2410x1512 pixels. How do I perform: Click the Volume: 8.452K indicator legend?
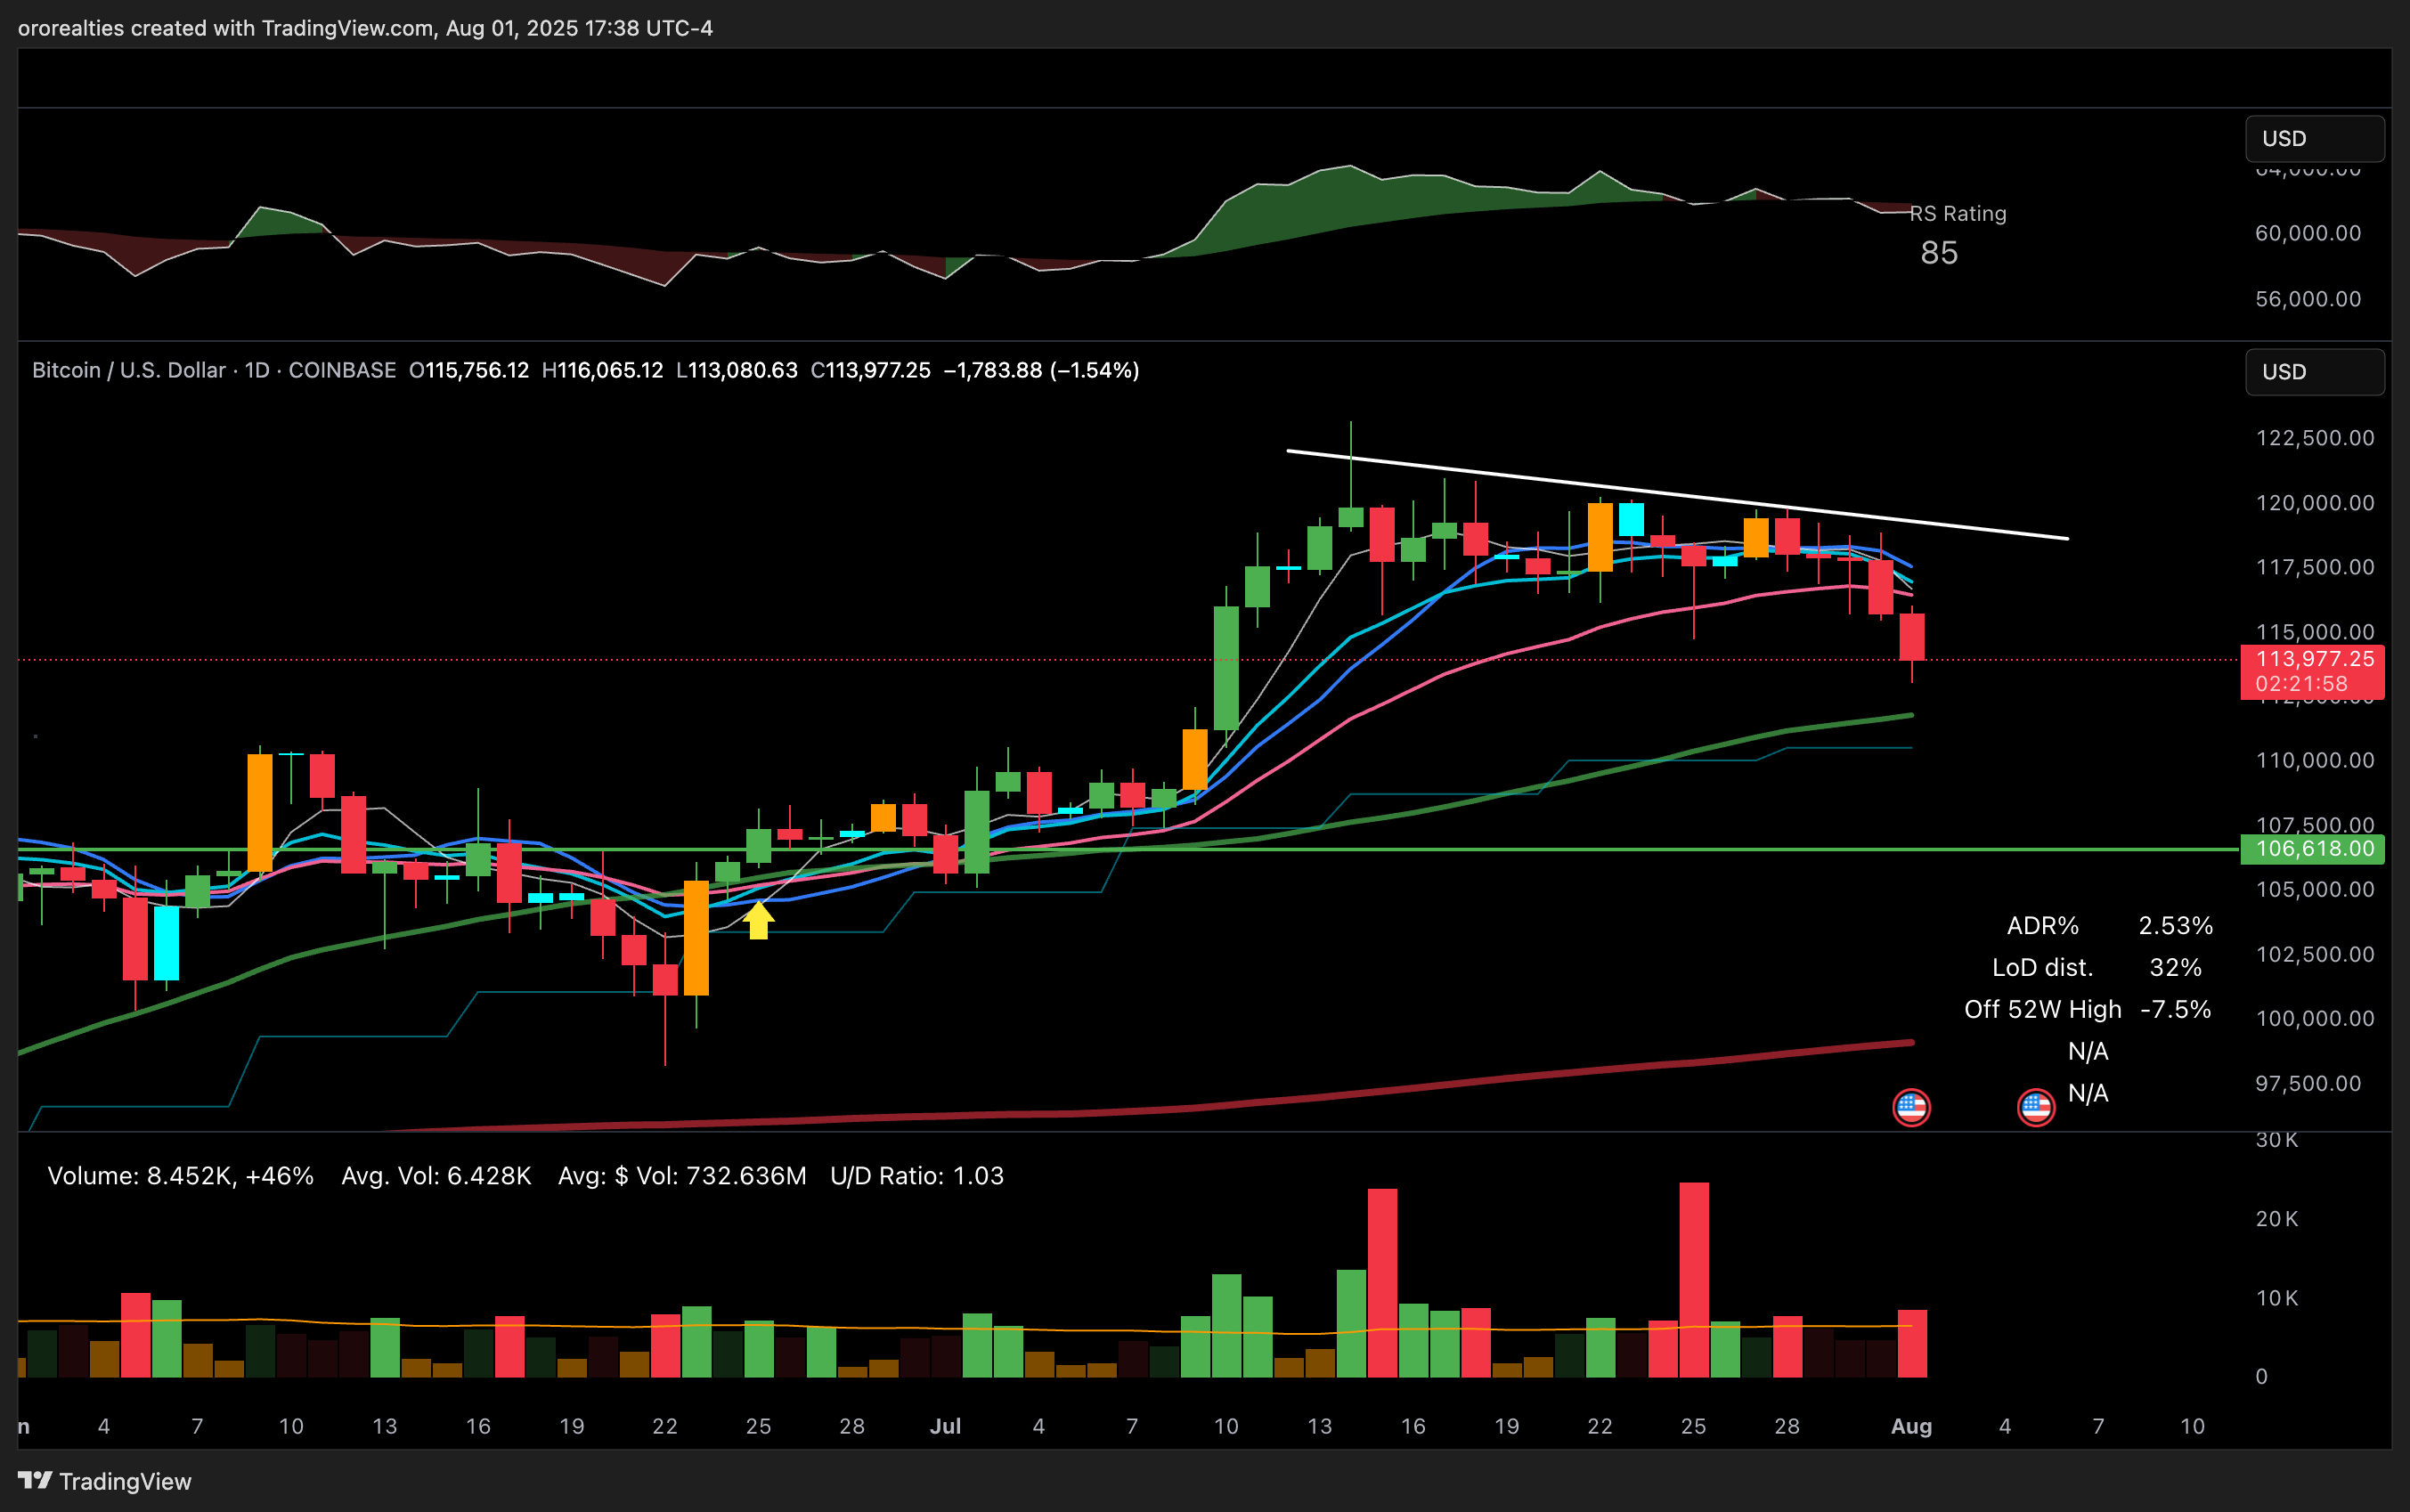click(180, 1176)
